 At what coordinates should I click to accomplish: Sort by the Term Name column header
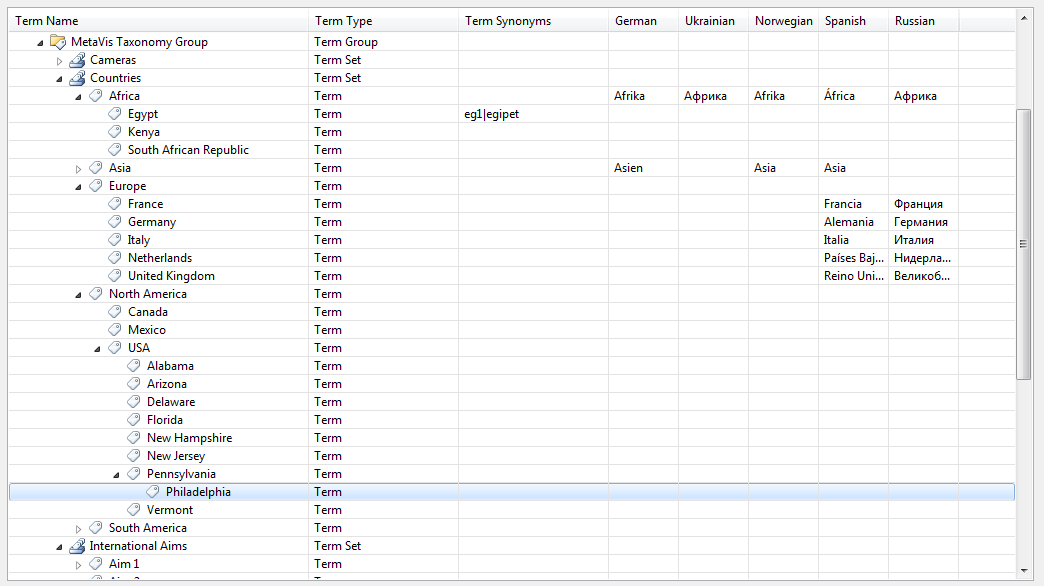coord(47,21)
